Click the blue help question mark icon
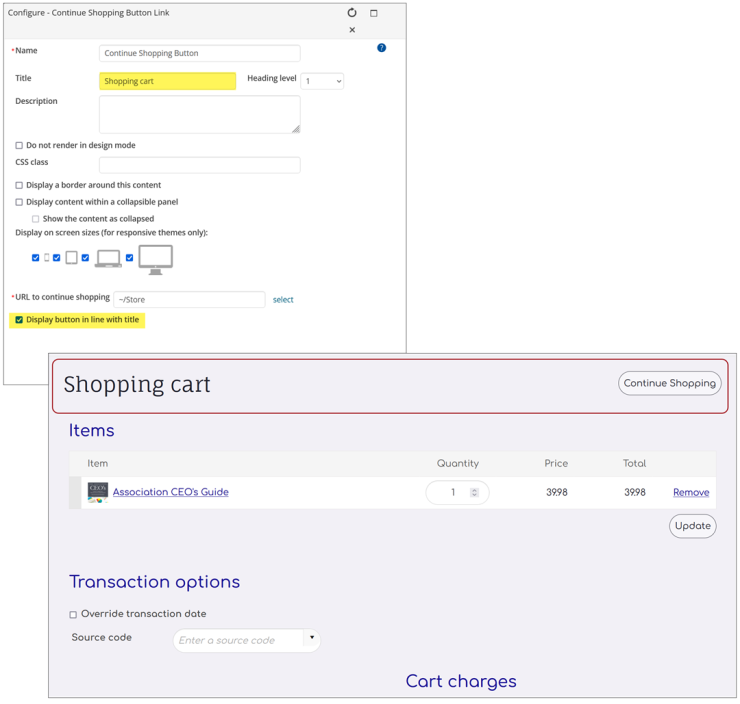The image size is (740, 704). tap(381, 48)
